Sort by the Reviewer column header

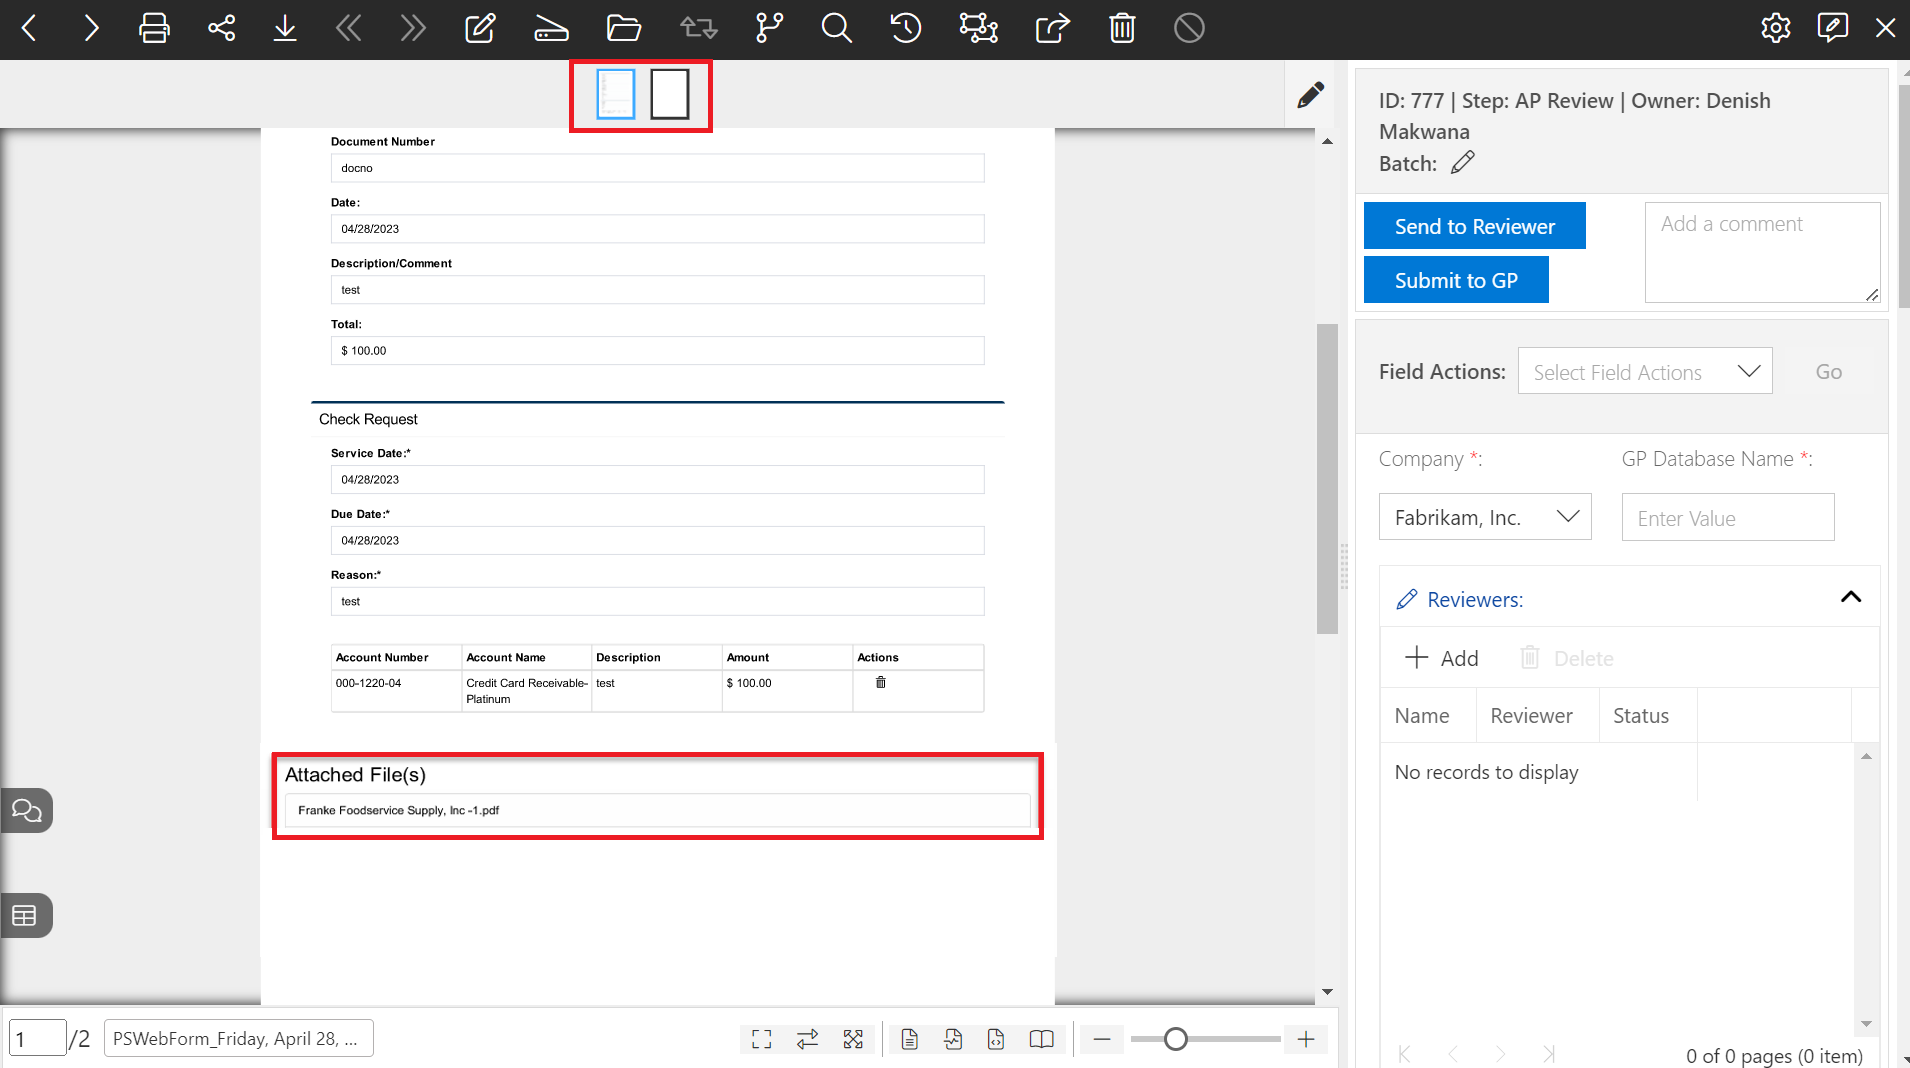tap(1531, 716)
